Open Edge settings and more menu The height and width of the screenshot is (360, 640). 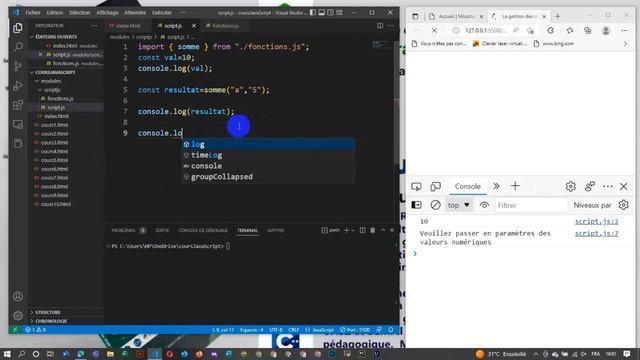pos(624,31)
